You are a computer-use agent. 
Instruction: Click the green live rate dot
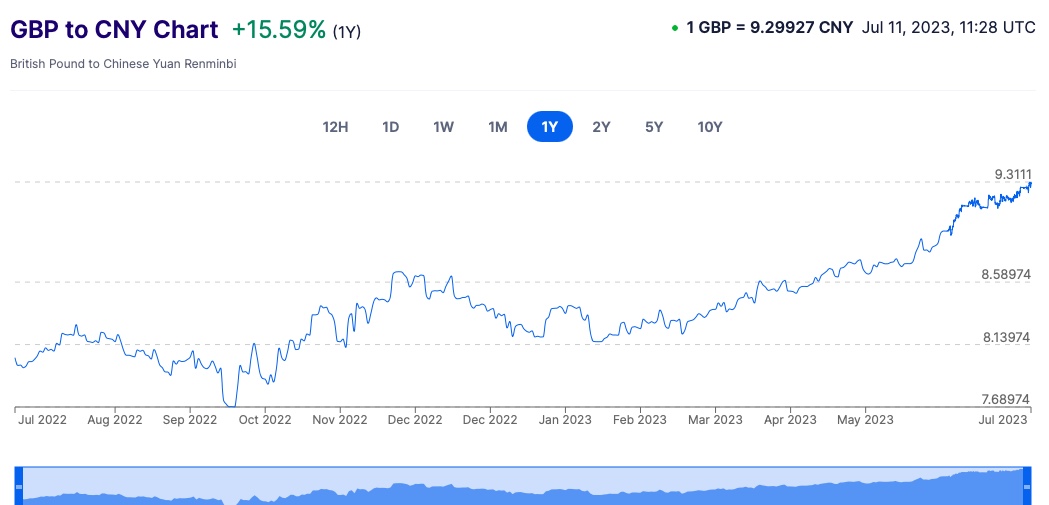pyautogui.click(x=675, y=28)
